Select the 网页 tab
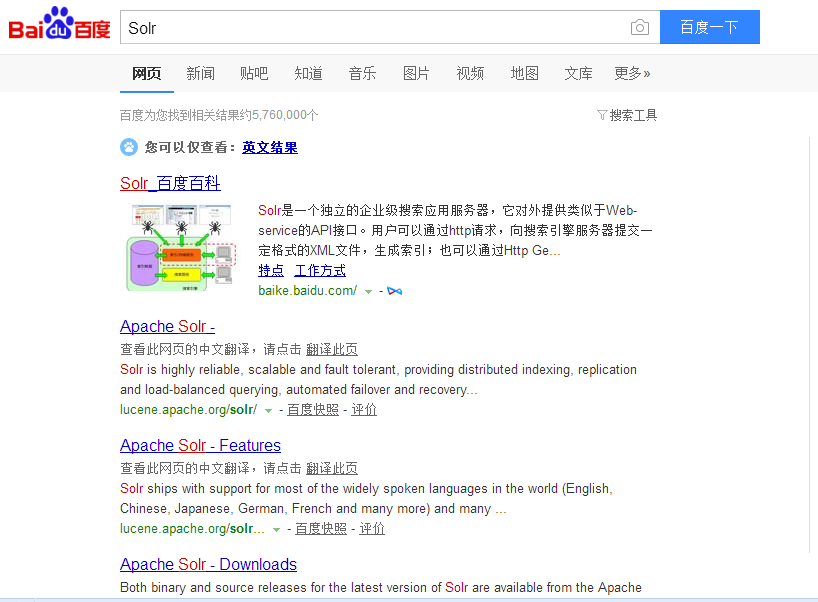This screenshot has width=818, height=602. (x=147, y=74)
